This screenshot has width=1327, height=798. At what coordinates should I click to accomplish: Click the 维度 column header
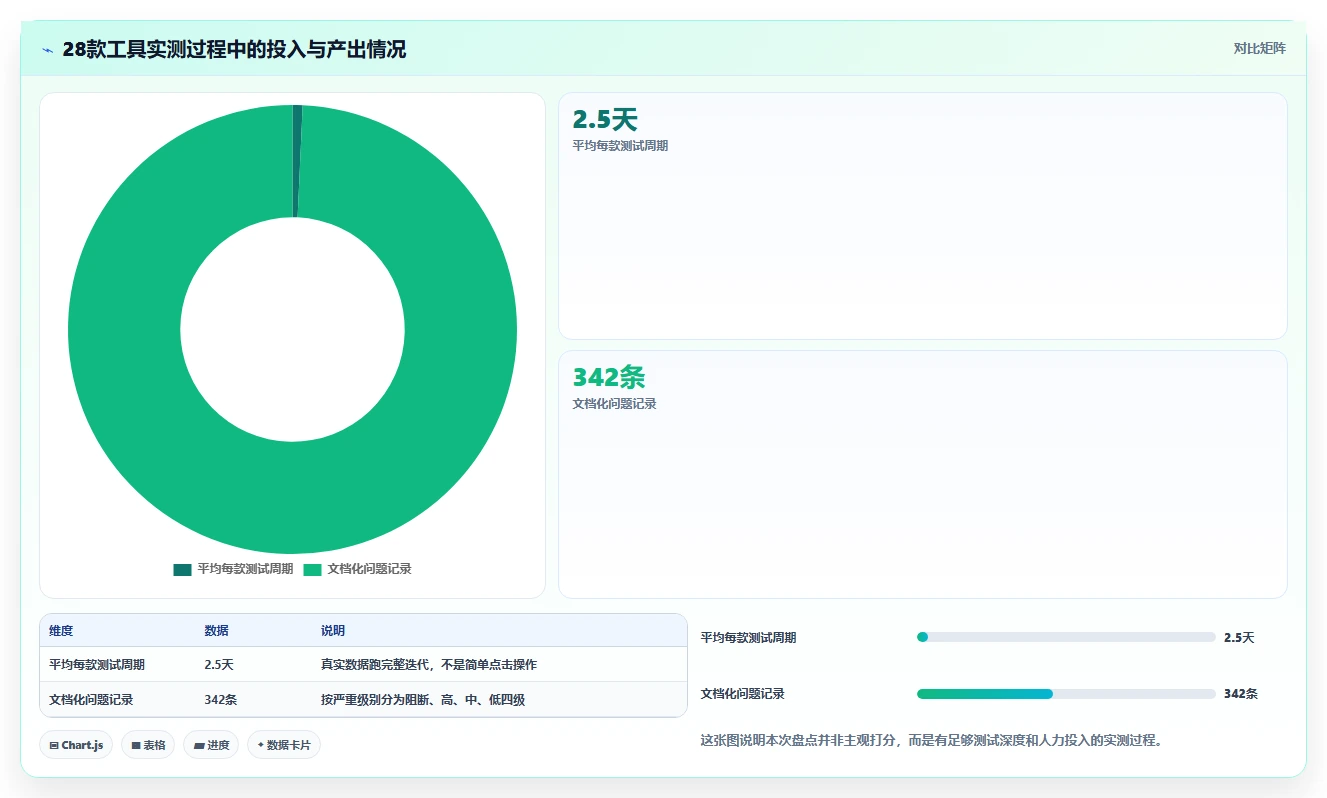click(x=61, y=631)
